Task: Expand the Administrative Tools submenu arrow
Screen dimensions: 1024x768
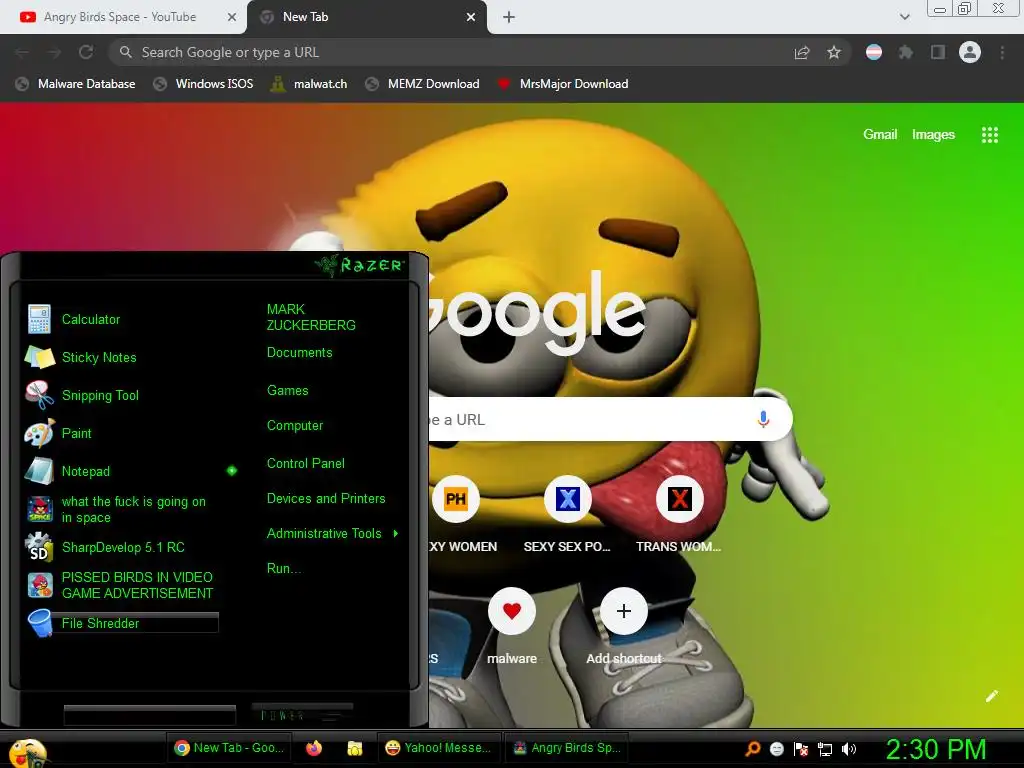Action: click(x=396, y=534)
